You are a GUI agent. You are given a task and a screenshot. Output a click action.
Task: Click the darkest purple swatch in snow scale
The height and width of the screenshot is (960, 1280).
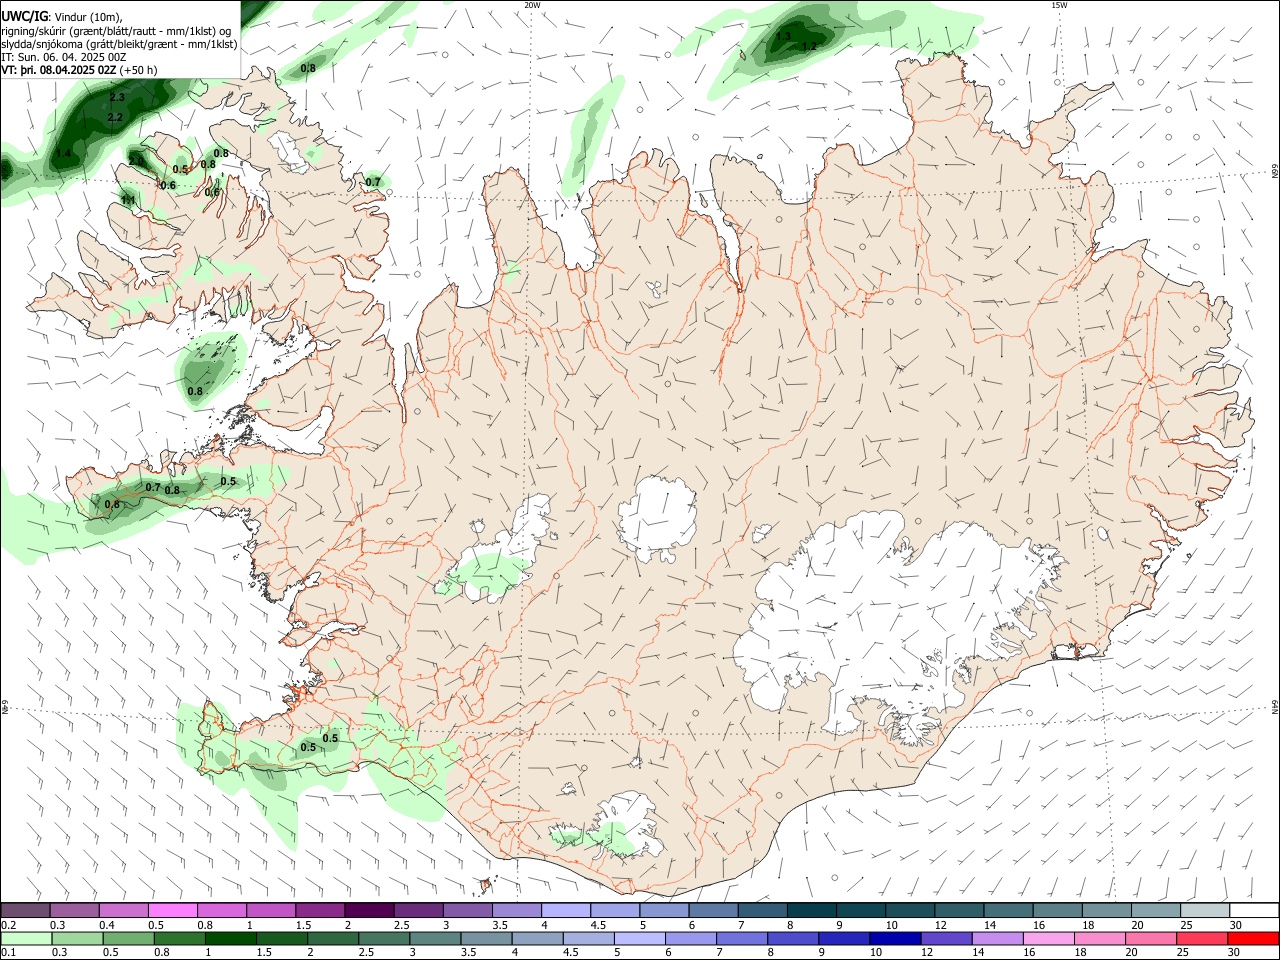click(368, 910)
